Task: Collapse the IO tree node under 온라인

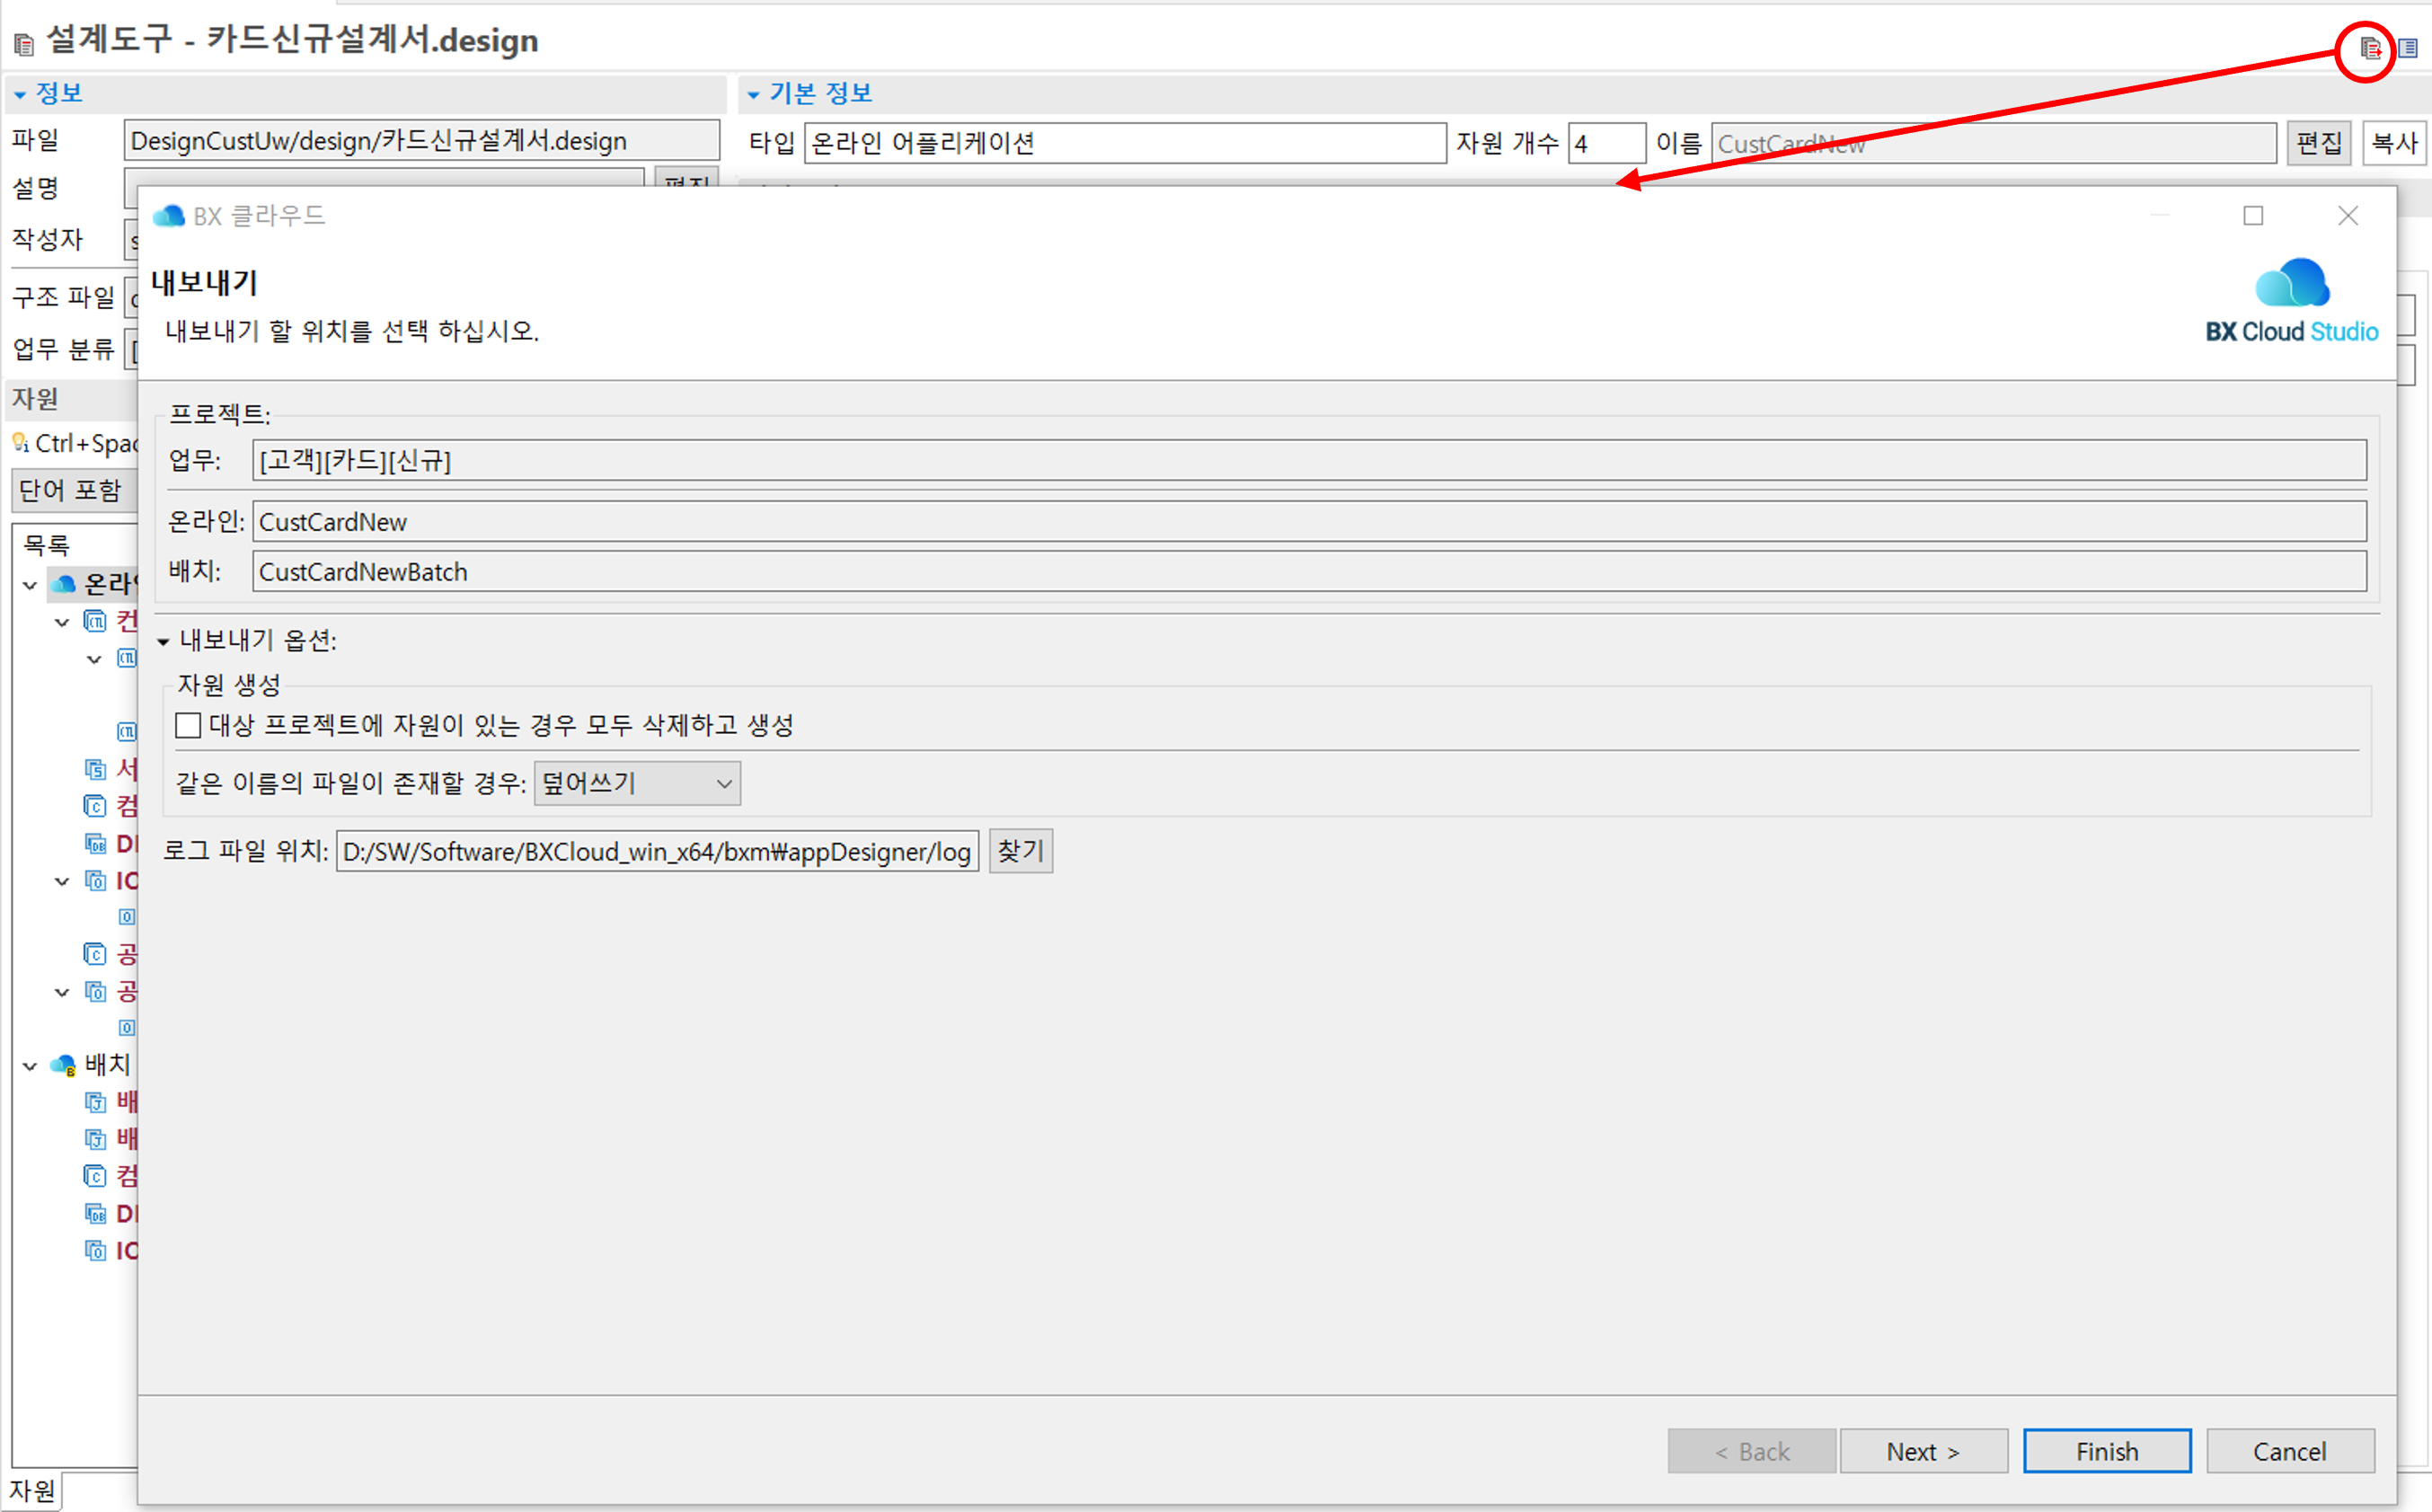Action: [62, 881]
